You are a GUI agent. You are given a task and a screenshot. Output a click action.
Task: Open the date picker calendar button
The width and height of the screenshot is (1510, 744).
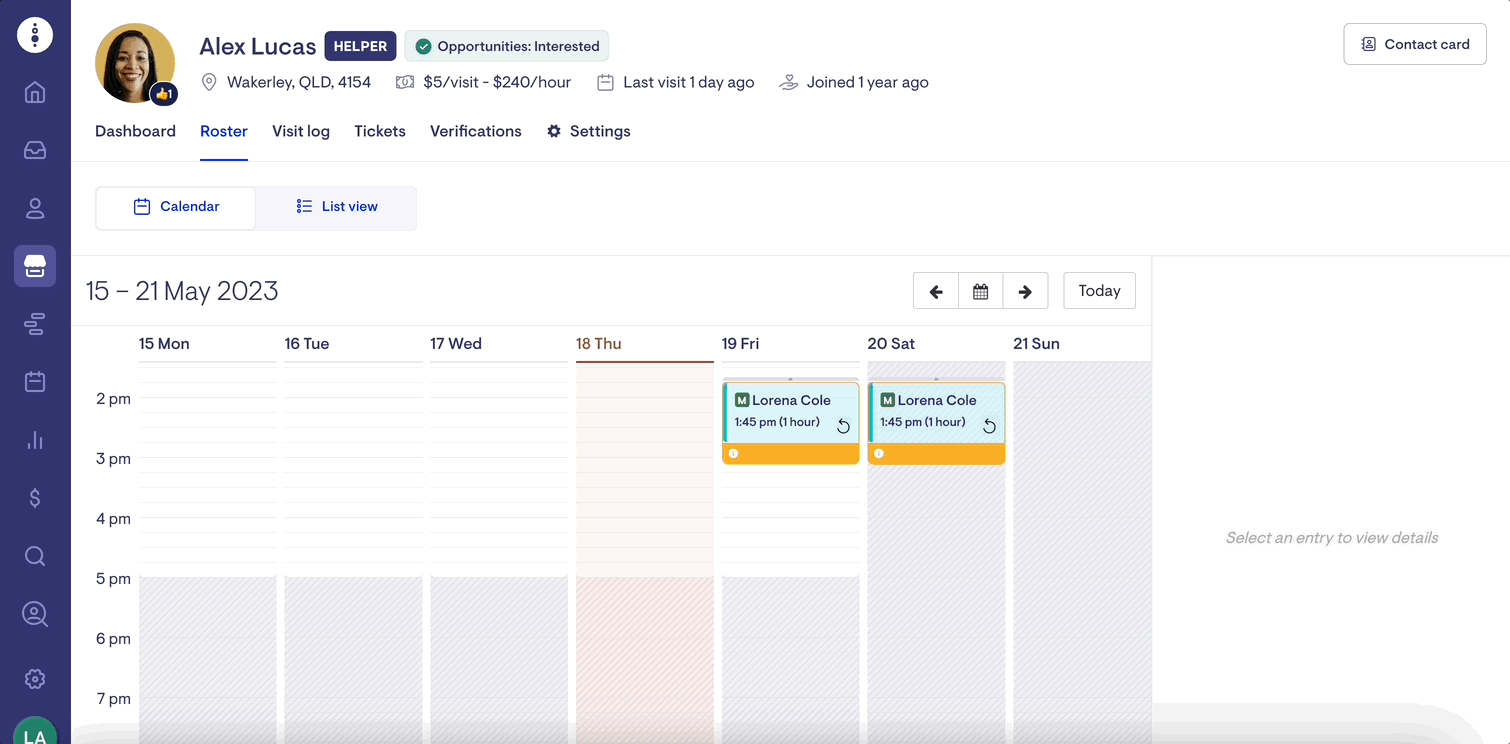click(x=981, y=291)
